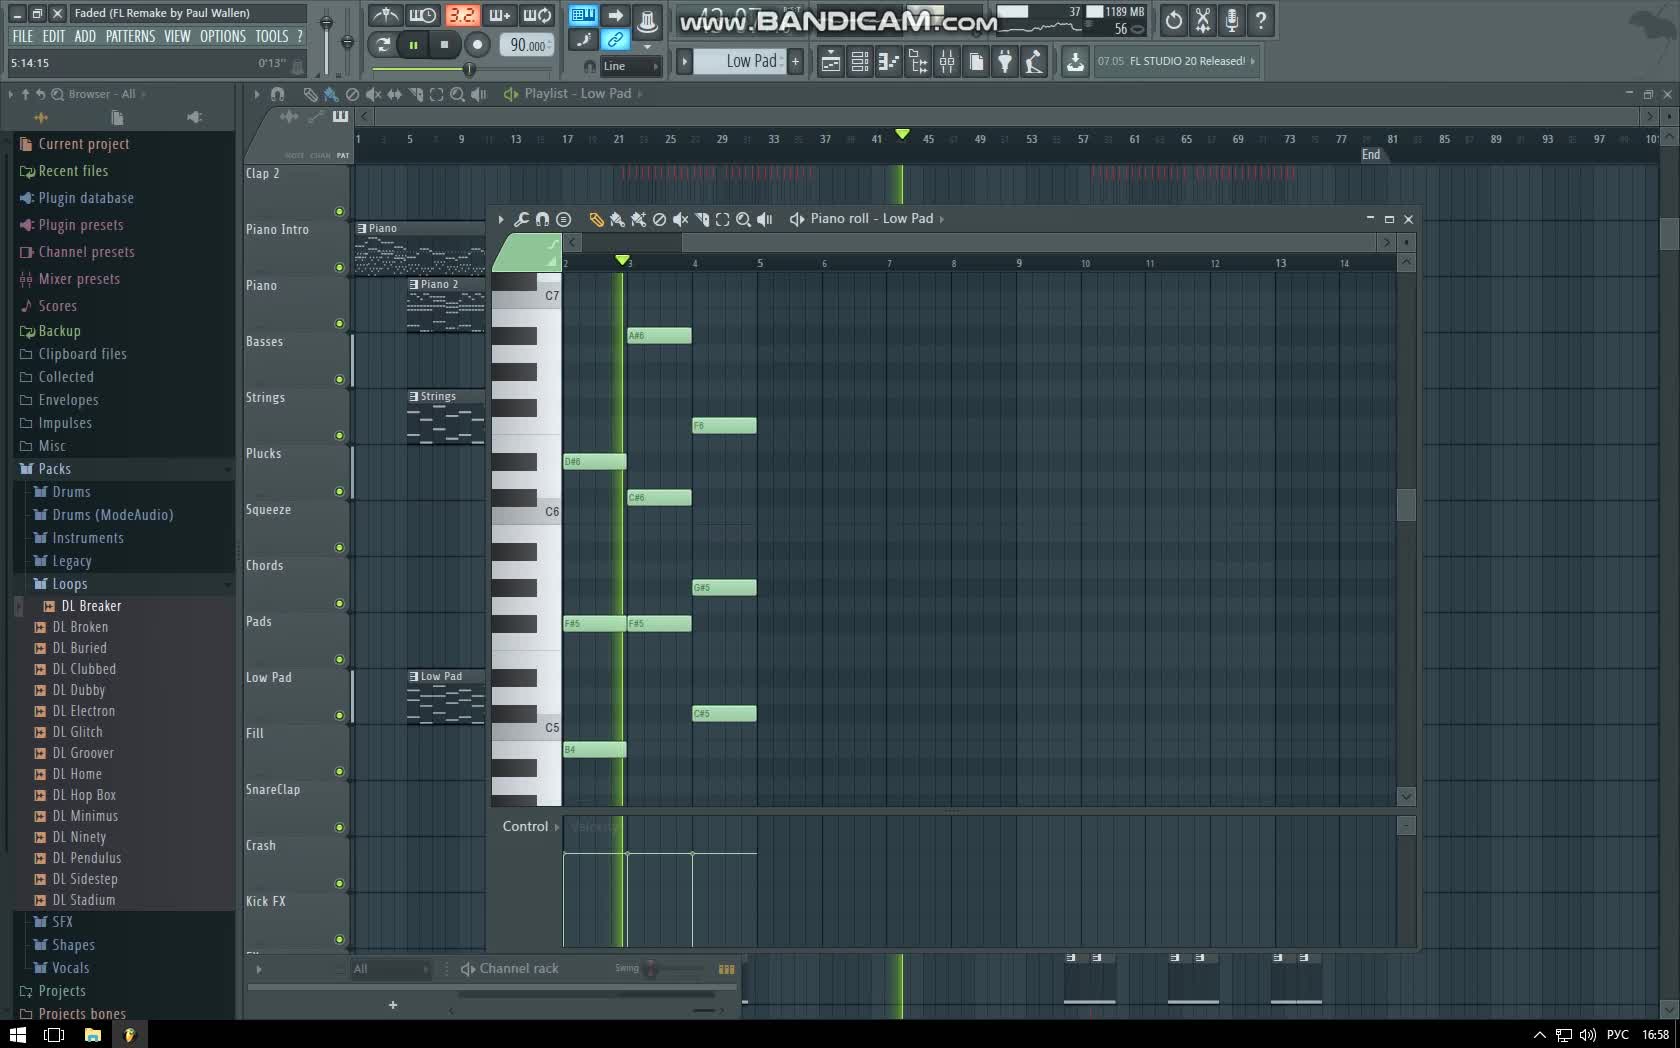This screenshot has height=1048, width=1680.
Task: Open the Playlist menu arrow
Action: (x=257, y=94)
